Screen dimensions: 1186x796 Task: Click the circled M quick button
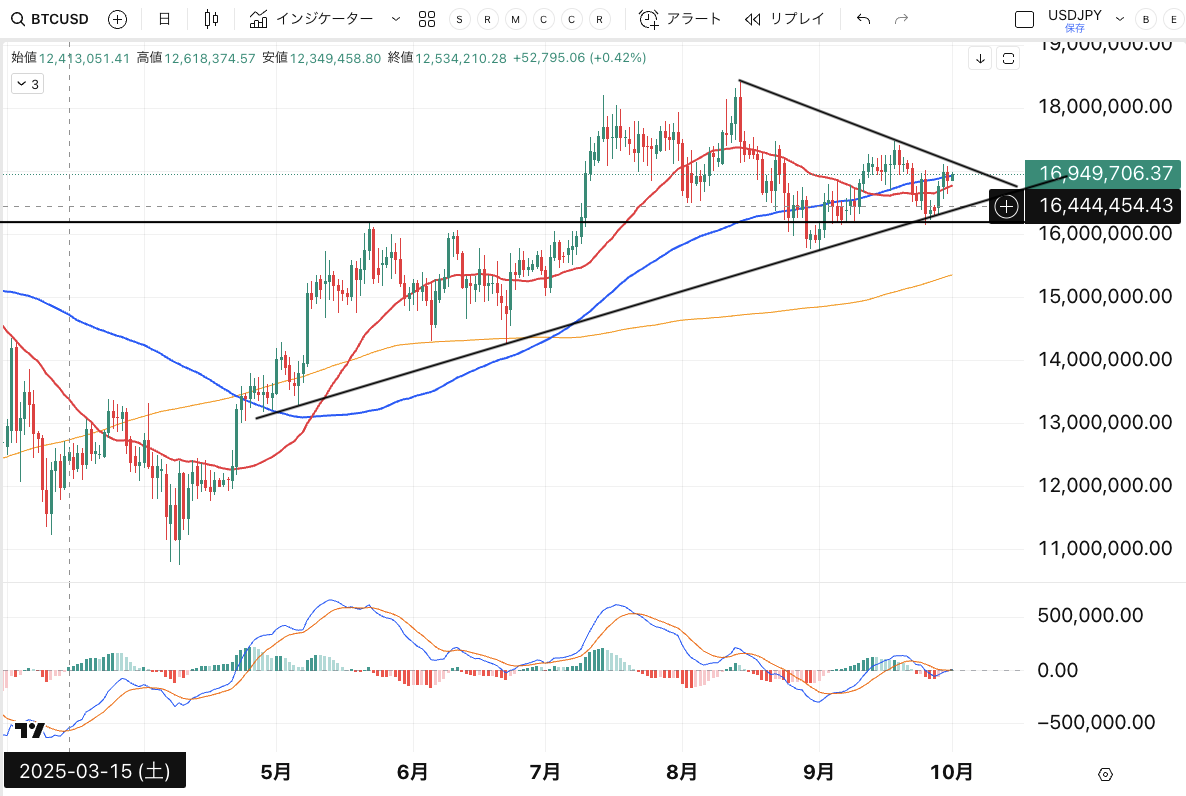pyautogui.click(x=515, y=20)
